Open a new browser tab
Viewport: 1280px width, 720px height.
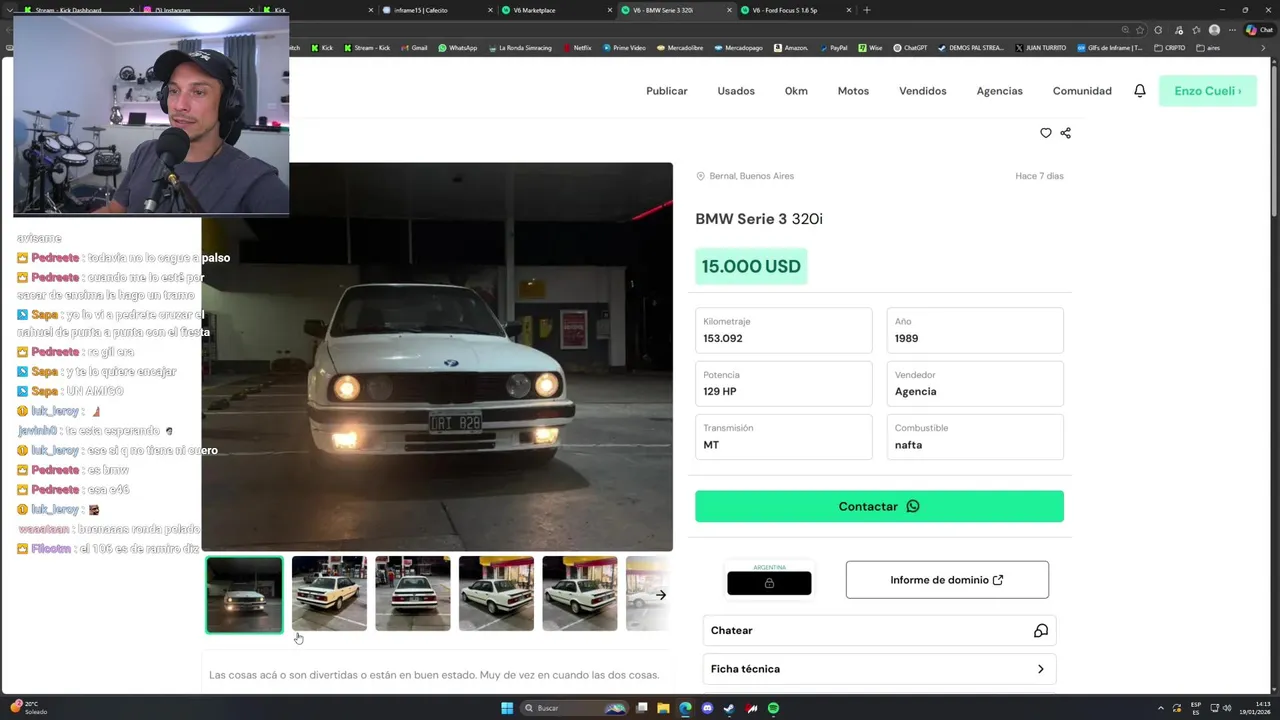867,10
